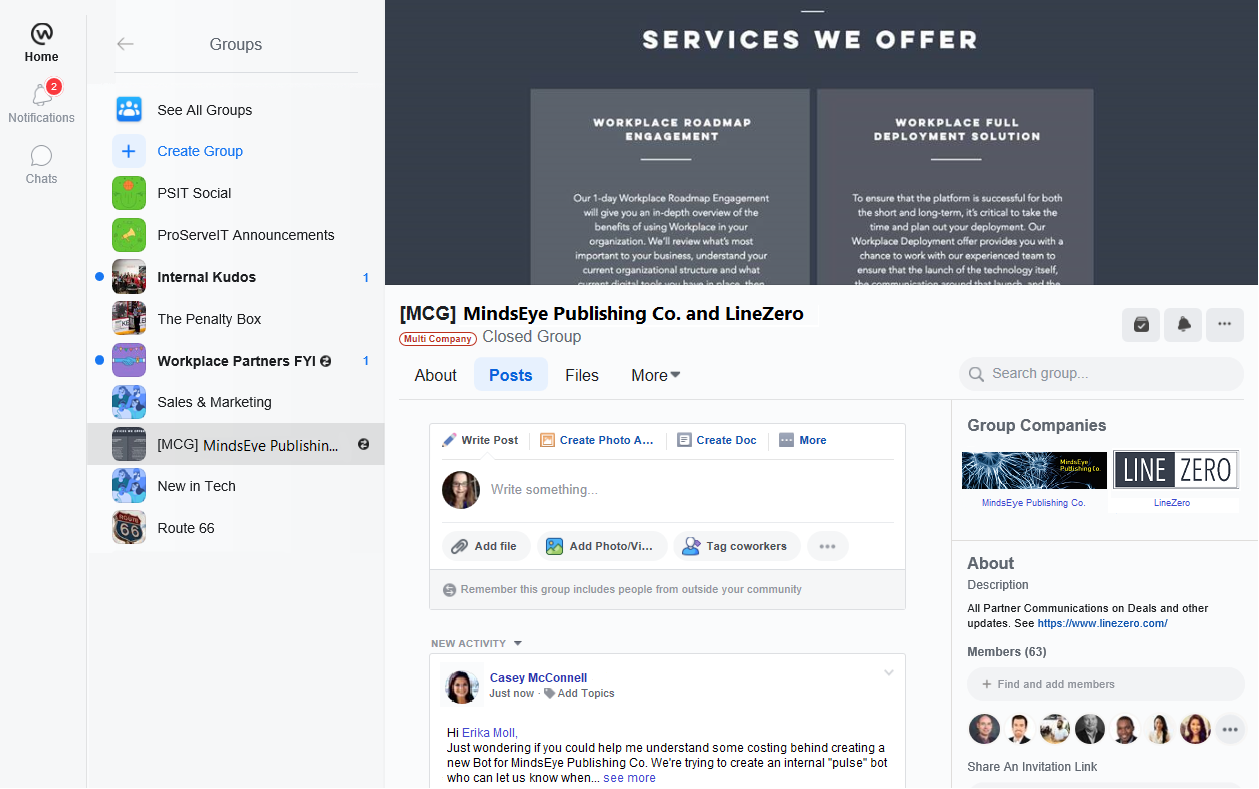
Task: Open group notification bell settings
Action: [x=1183, y=325]
